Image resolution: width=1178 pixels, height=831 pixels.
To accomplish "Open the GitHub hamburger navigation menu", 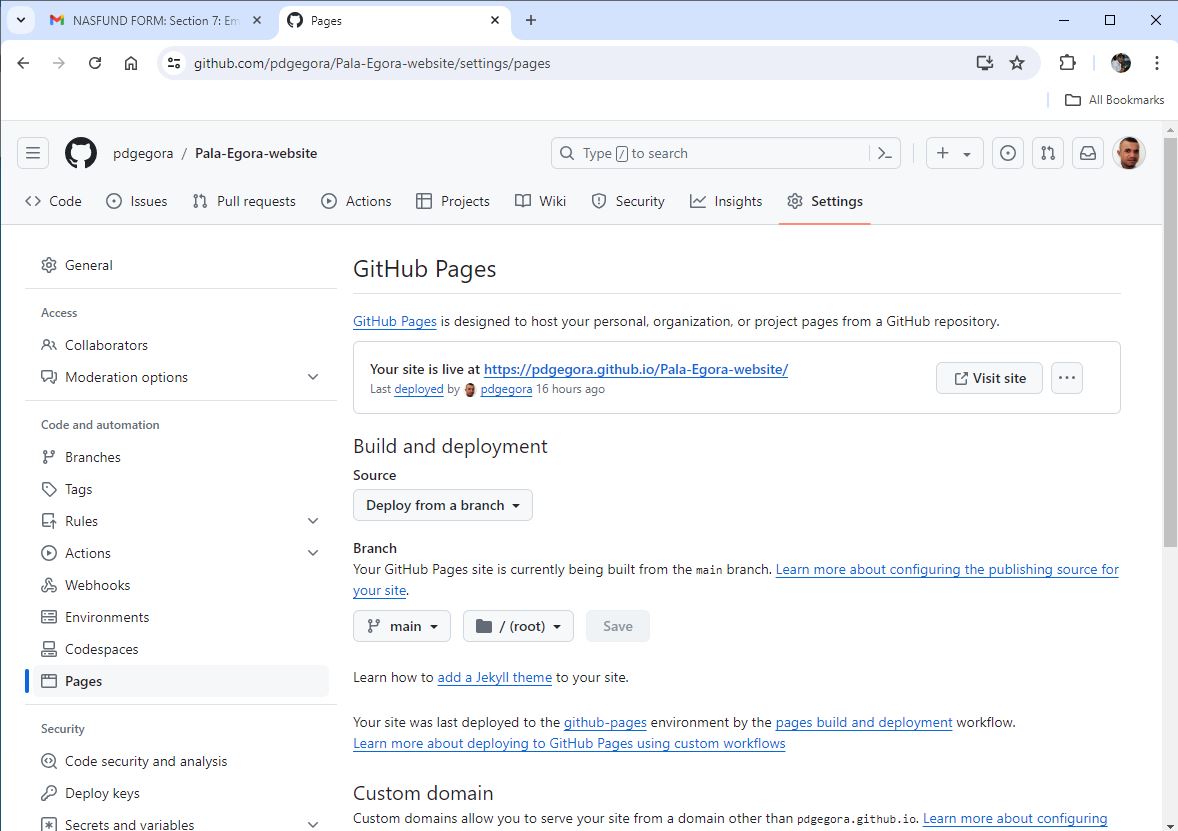I will click(x=33, y=153).
